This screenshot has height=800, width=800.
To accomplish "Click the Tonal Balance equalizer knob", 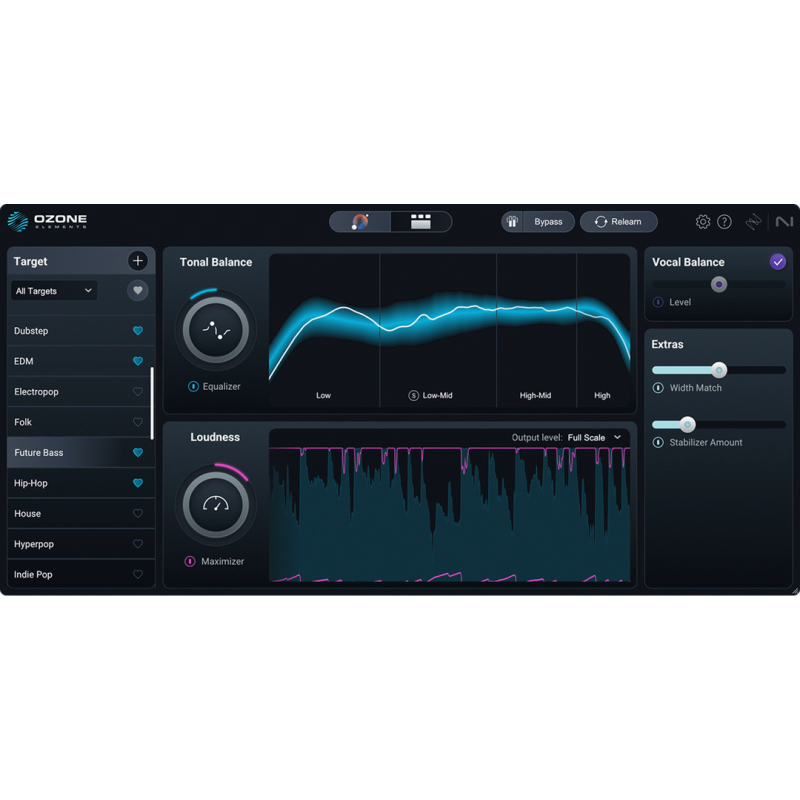I will pos(216,330).
